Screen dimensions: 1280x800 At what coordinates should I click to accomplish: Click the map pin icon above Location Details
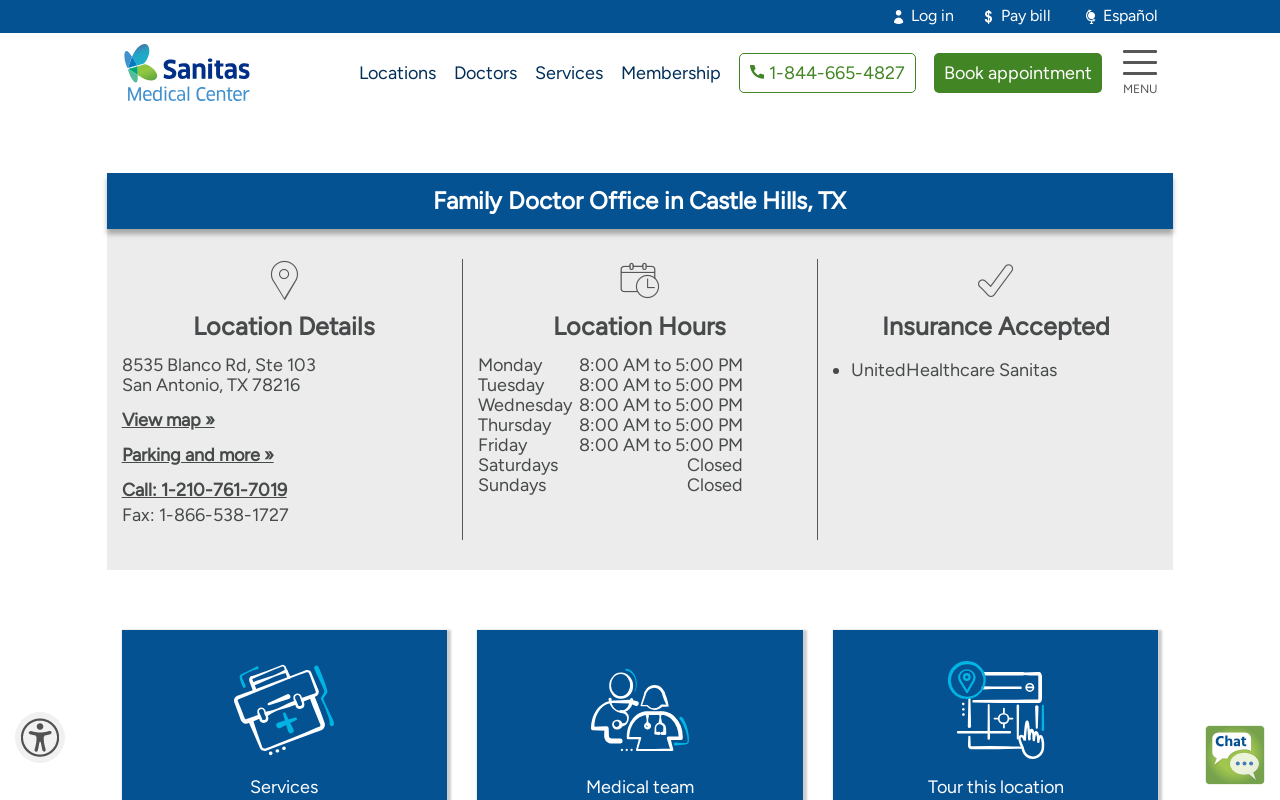pyautogui.click(x=284, y=280)
